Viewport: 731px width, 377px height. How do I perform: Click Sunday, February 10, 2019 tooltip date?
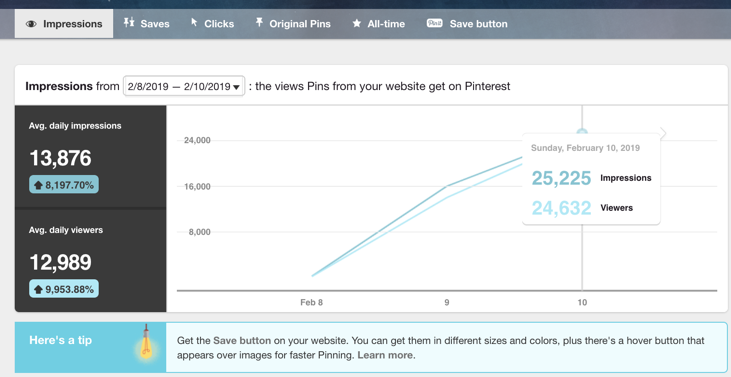586,148
